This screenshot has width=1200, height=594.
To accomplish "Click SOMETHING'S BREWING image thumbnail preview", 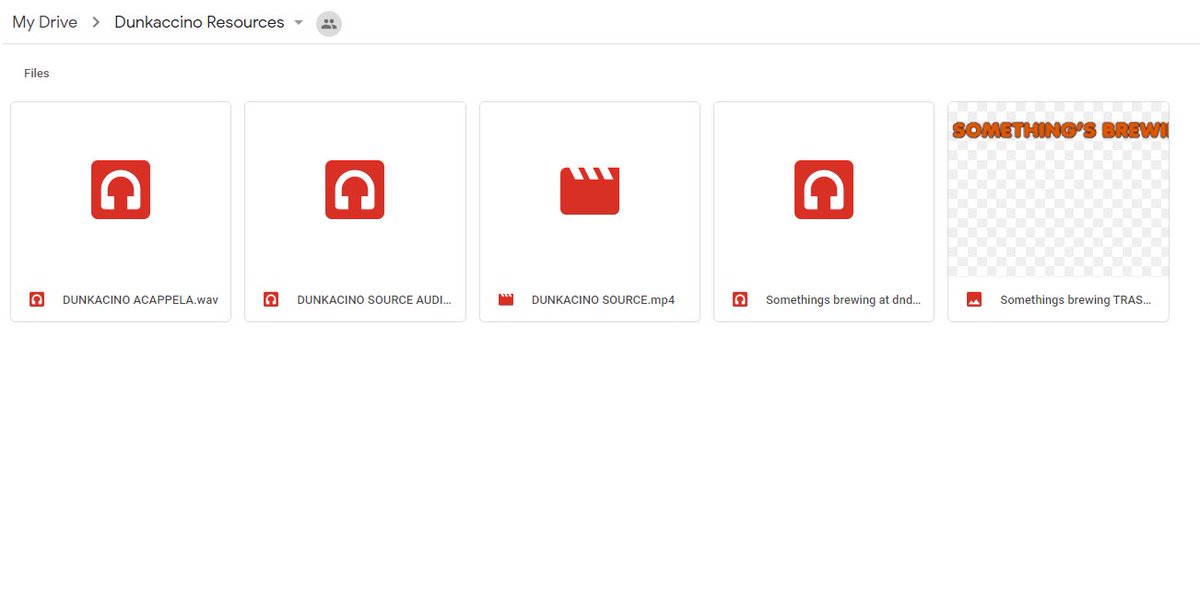I will (1058, 189).
